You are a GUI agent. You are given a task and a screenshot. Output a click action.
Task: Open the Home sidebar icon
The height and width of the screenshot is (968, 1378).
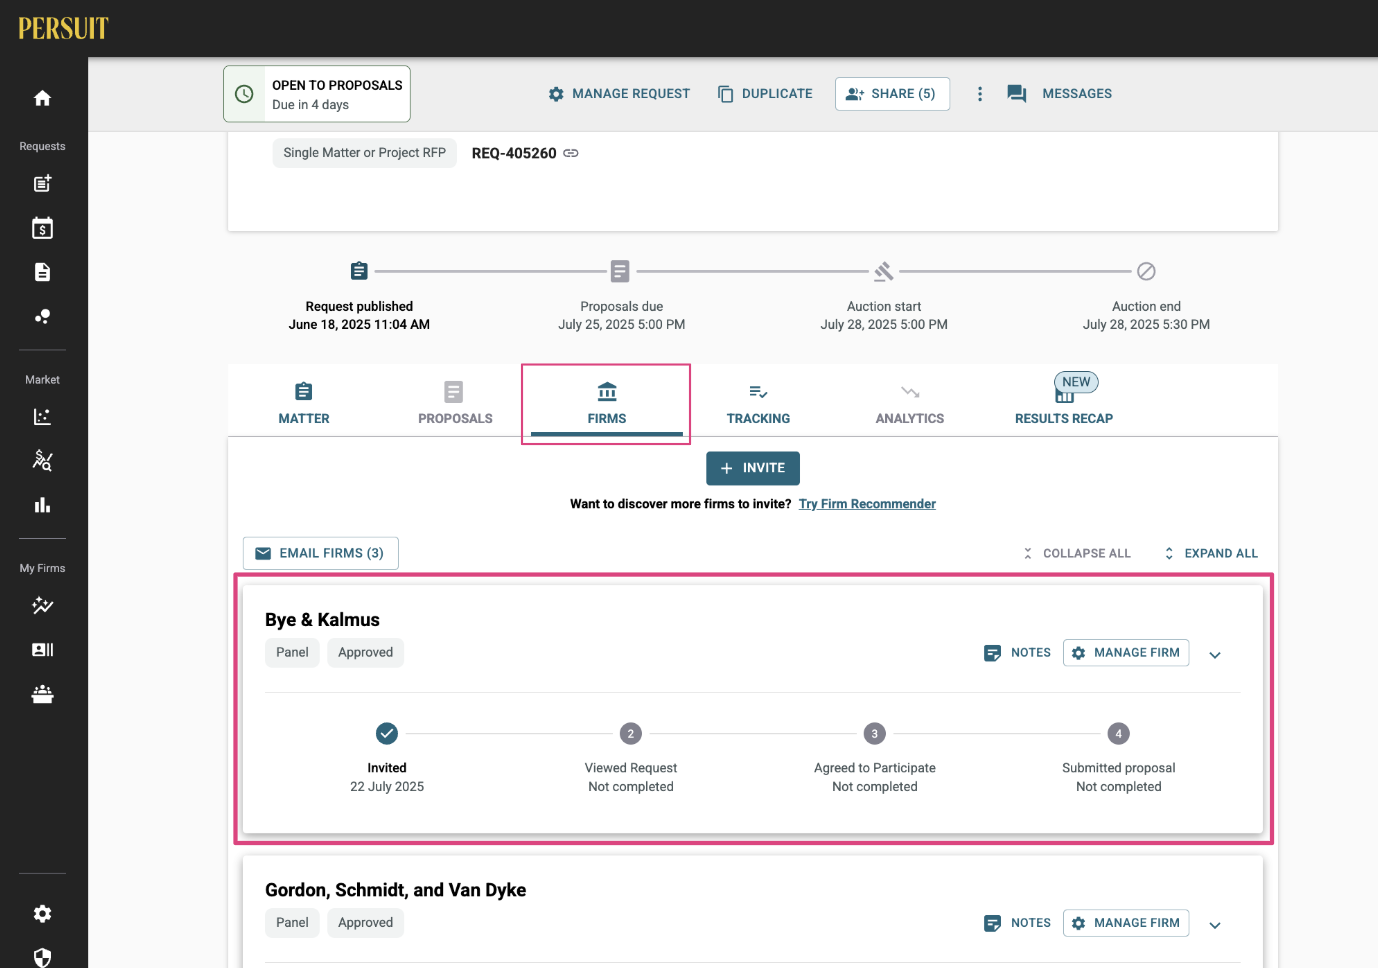[42, 98]
